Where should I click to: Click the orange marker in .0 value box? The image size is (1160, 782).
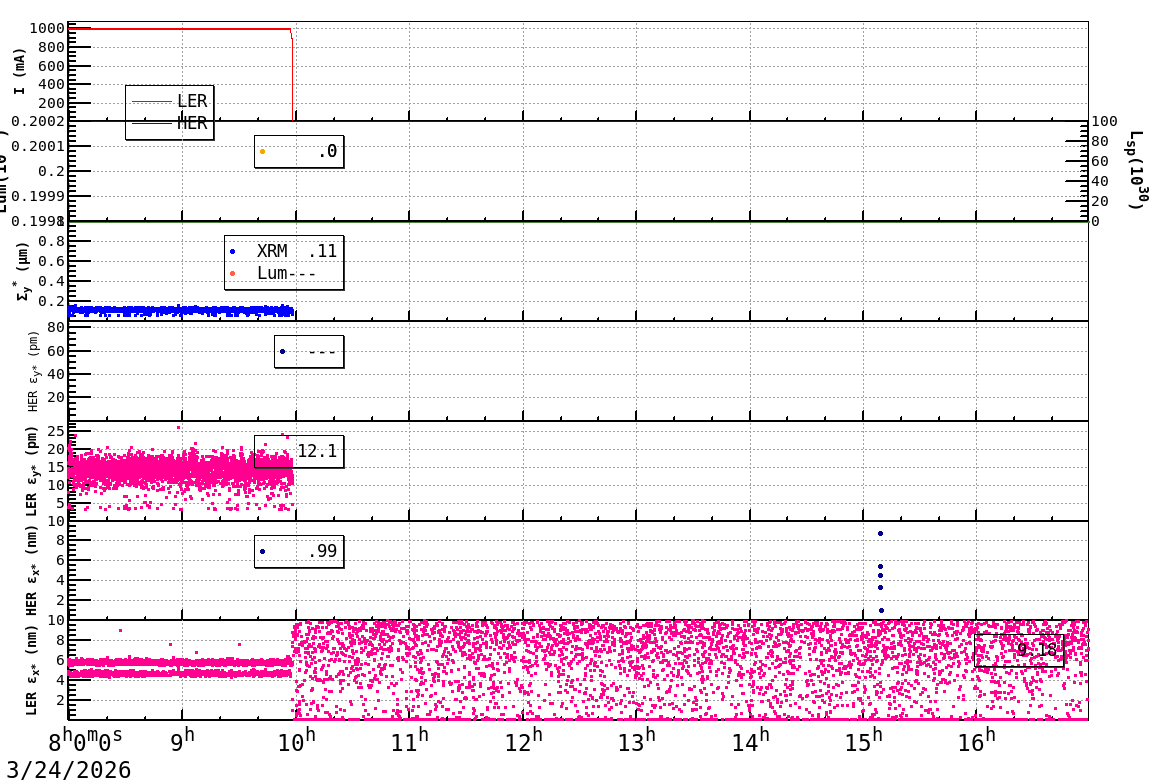(x=263, y=152)
